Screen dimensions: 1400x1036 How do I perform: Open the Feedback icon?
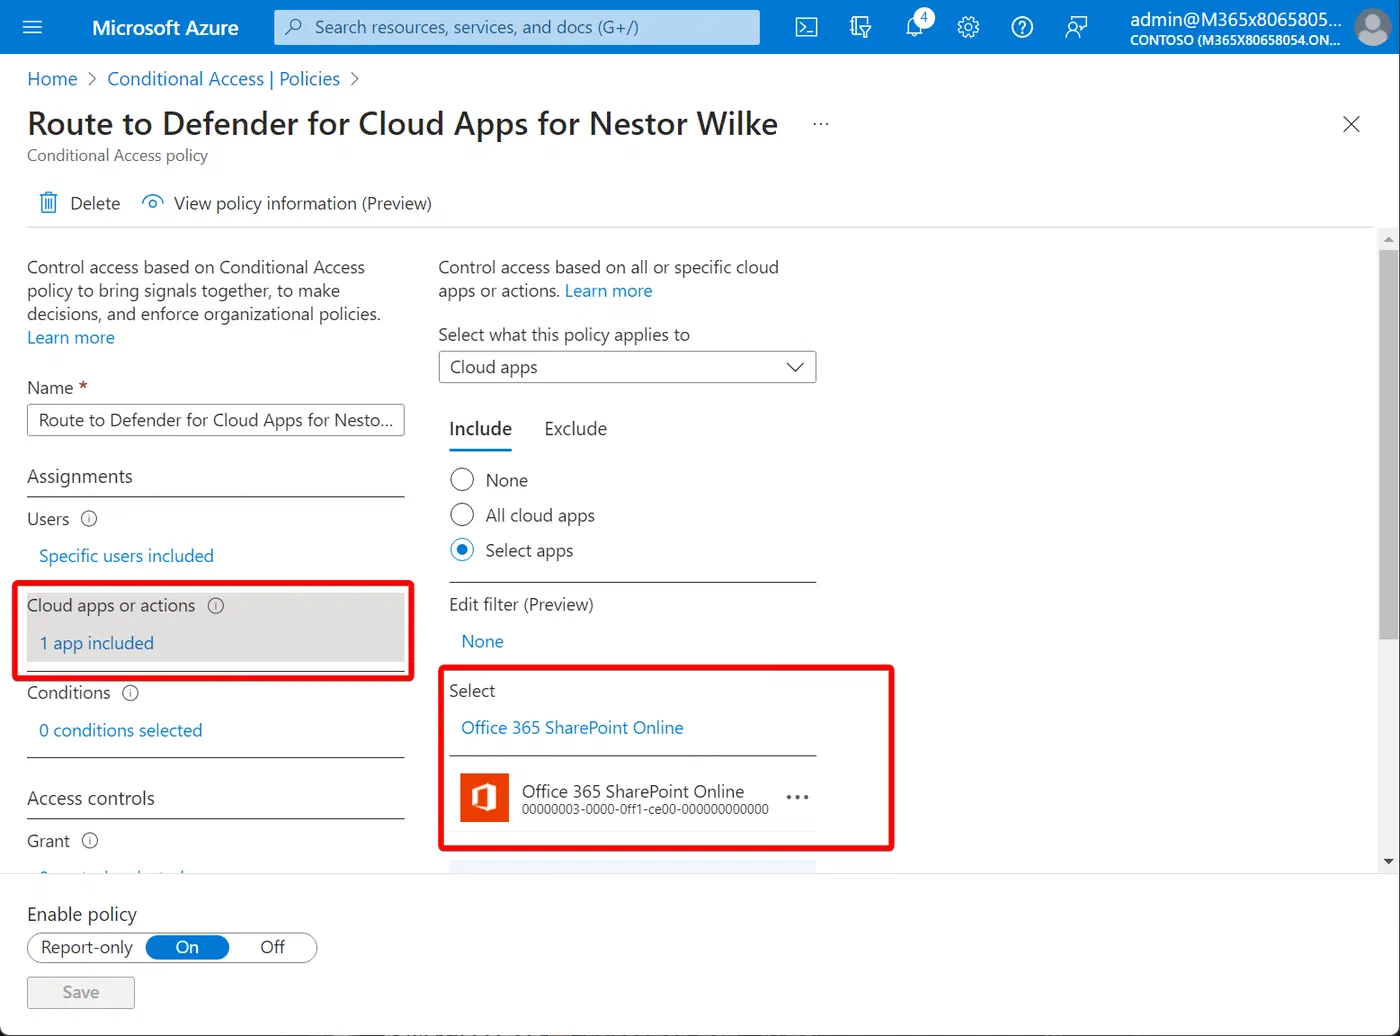click(1076, 27)
